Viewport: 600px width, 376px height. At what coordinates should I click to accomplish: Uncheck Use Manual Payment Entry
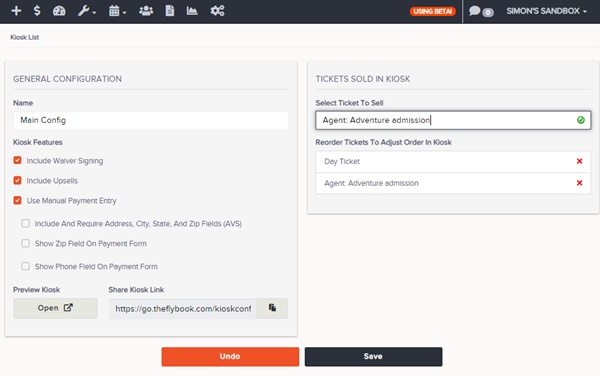tap(17, 200)
